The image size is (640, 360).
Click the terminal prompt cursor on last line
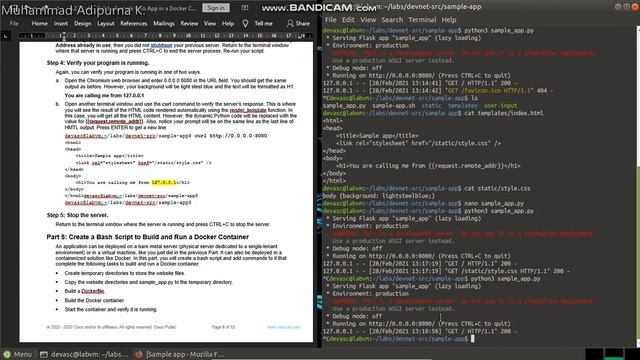[473, 339]
